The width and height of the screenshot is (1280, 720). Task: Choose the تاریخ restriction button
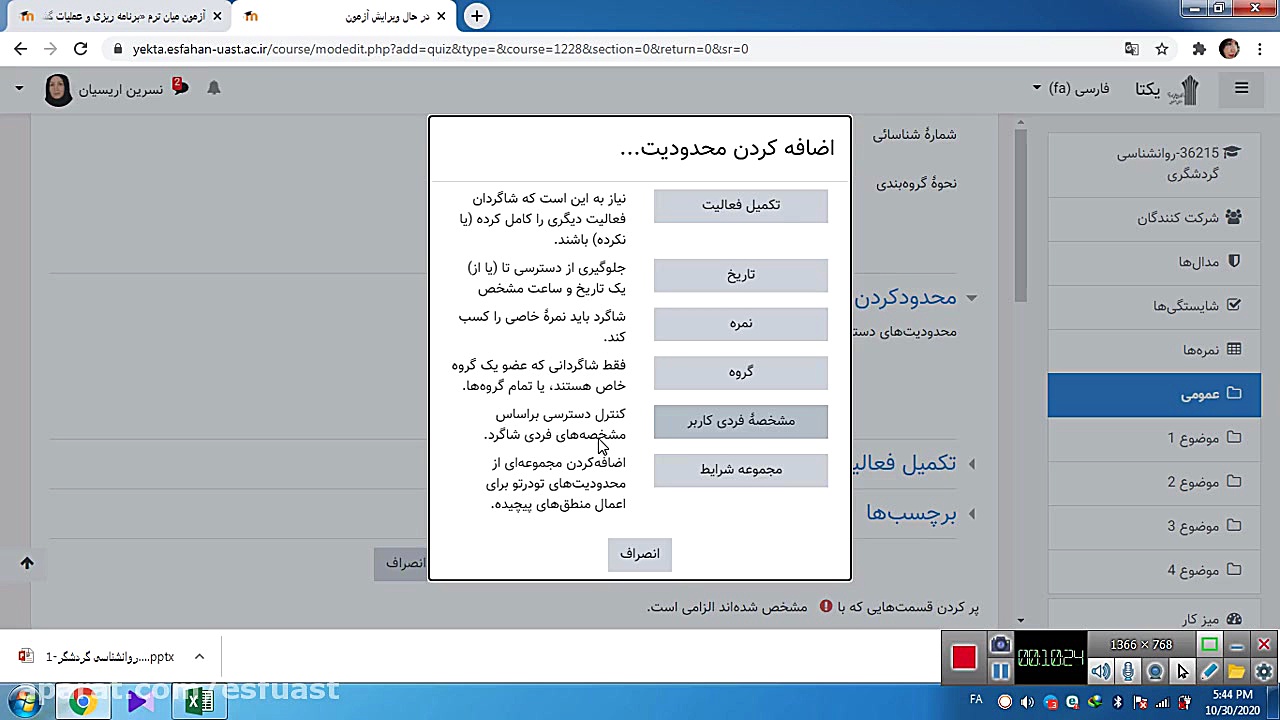[741, 275]
